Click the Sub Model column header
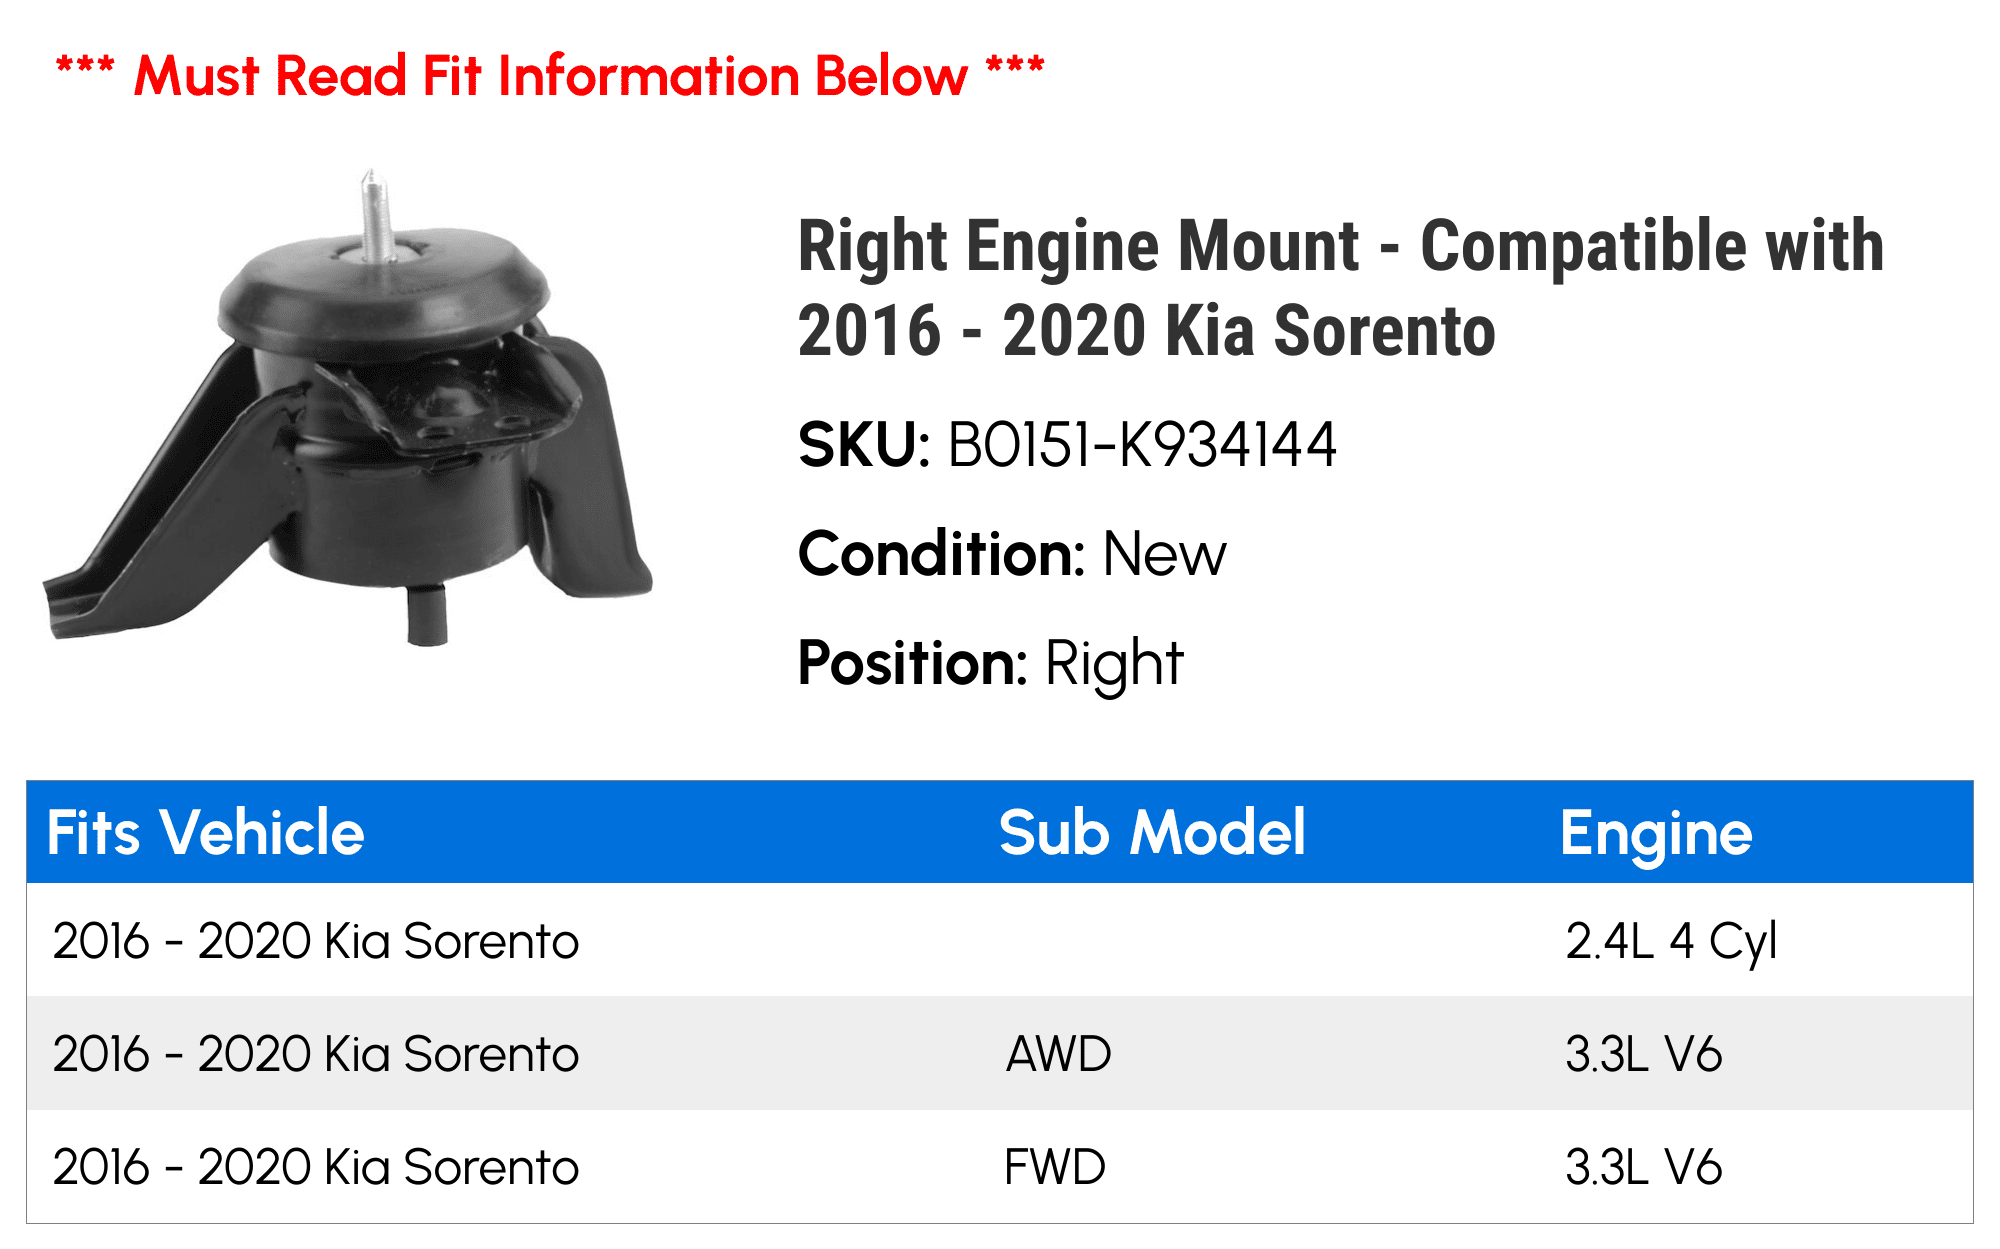 (x=1152, y=832)
